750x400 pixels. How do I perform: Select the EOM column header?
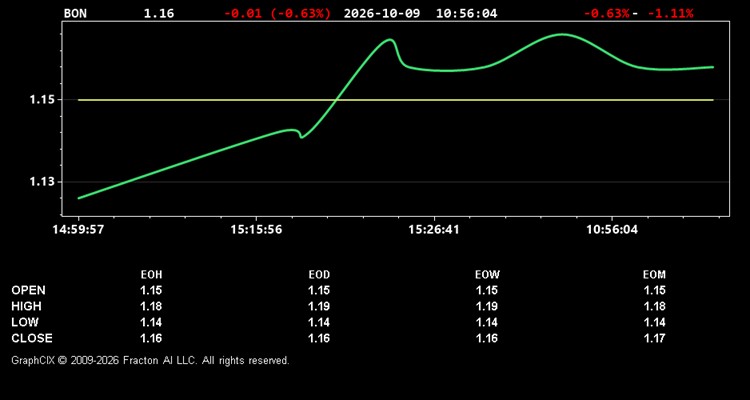tap(654, 275)
